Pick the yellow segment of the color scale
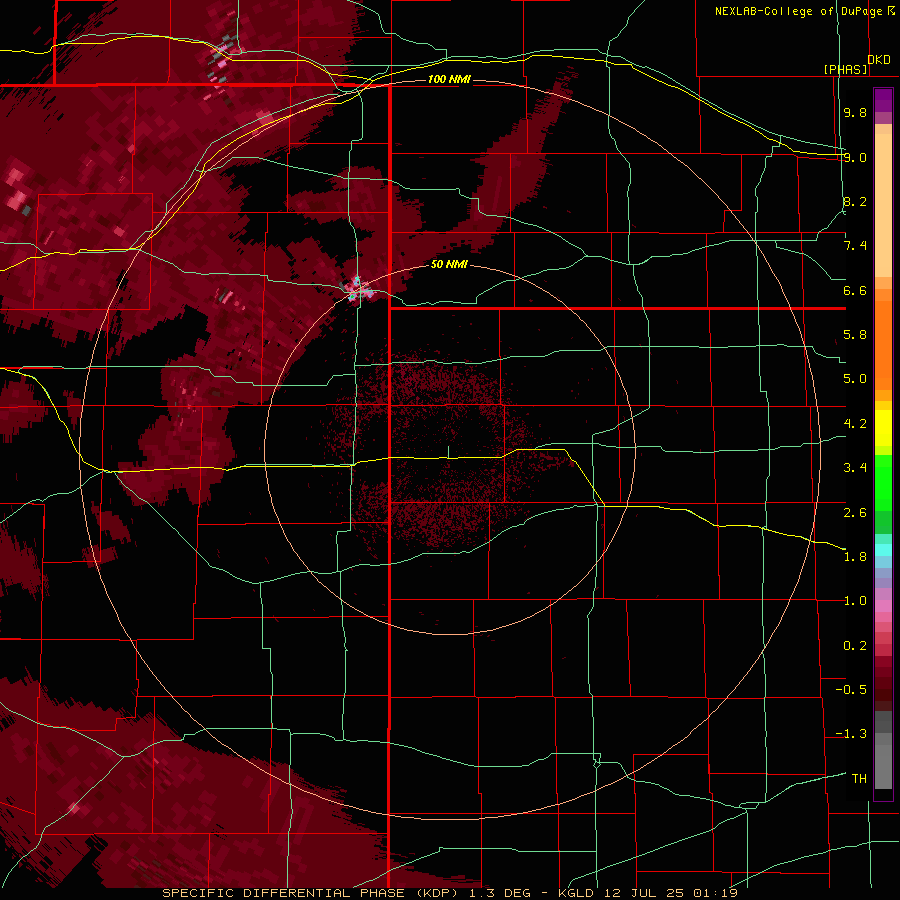The width and height of the screenshot is (900, 900). click(x=883, y=428)
